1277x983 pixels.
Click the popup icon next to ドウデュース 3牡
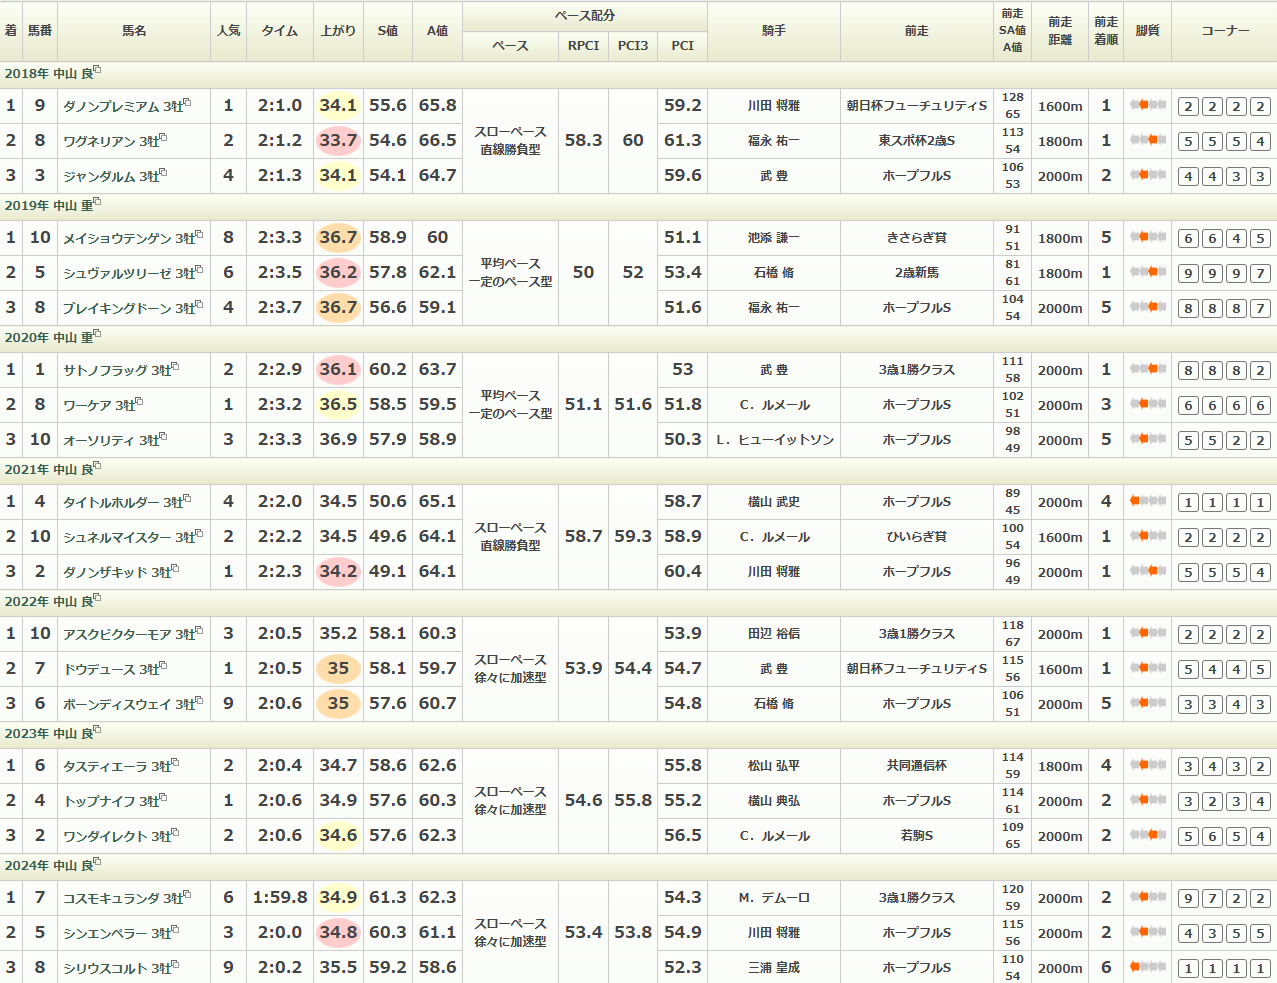163,666
